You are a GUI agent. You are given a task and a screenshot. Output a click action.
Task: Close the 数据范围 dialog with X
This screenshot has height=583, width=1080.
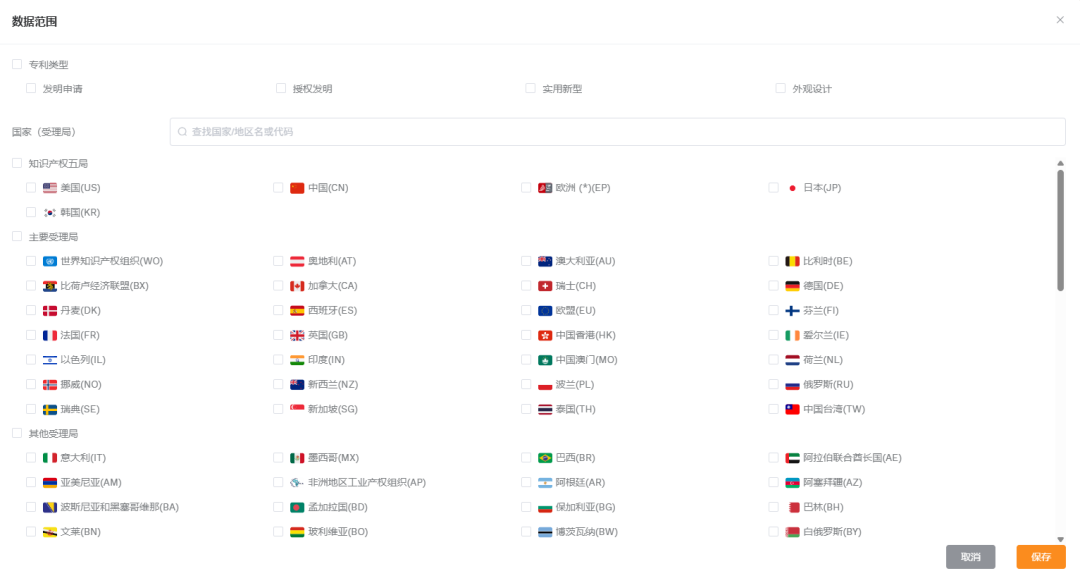coord(1060,20)
